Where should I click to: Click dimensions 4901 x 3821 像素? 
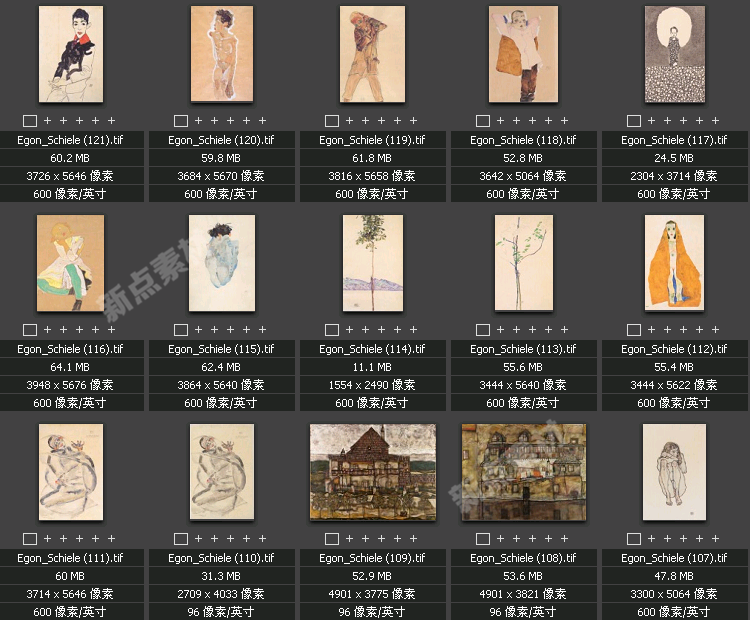[523, 594]
